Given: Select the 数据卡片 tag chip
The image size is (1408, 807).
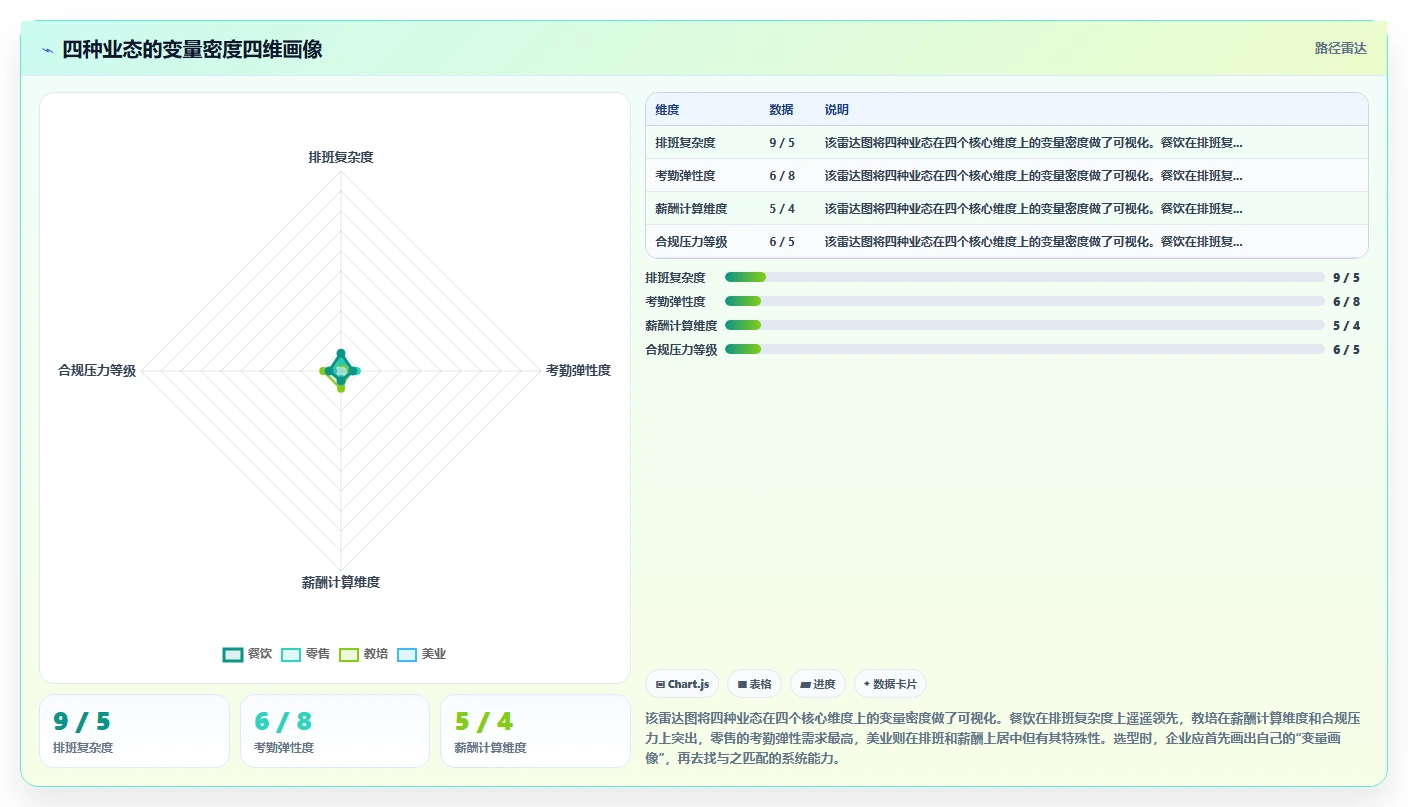Looking at the screenshot, I should point(890,684).
